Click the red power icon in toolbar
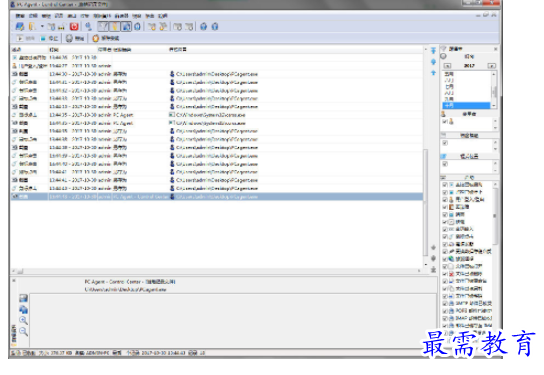 [74, 26]
